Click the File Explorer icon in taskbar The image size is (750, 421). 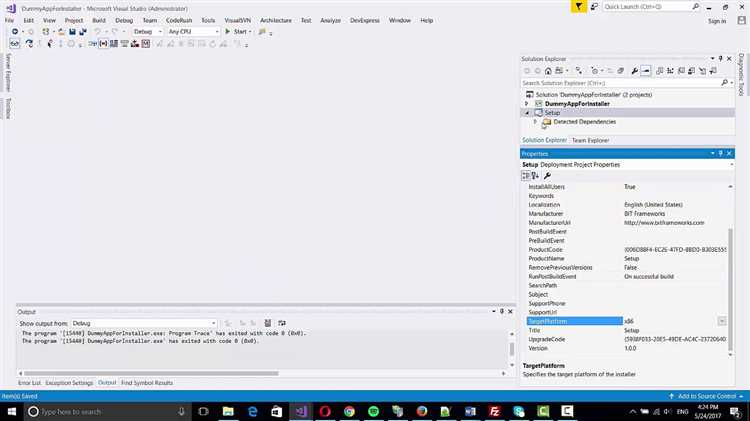point(228,411)
